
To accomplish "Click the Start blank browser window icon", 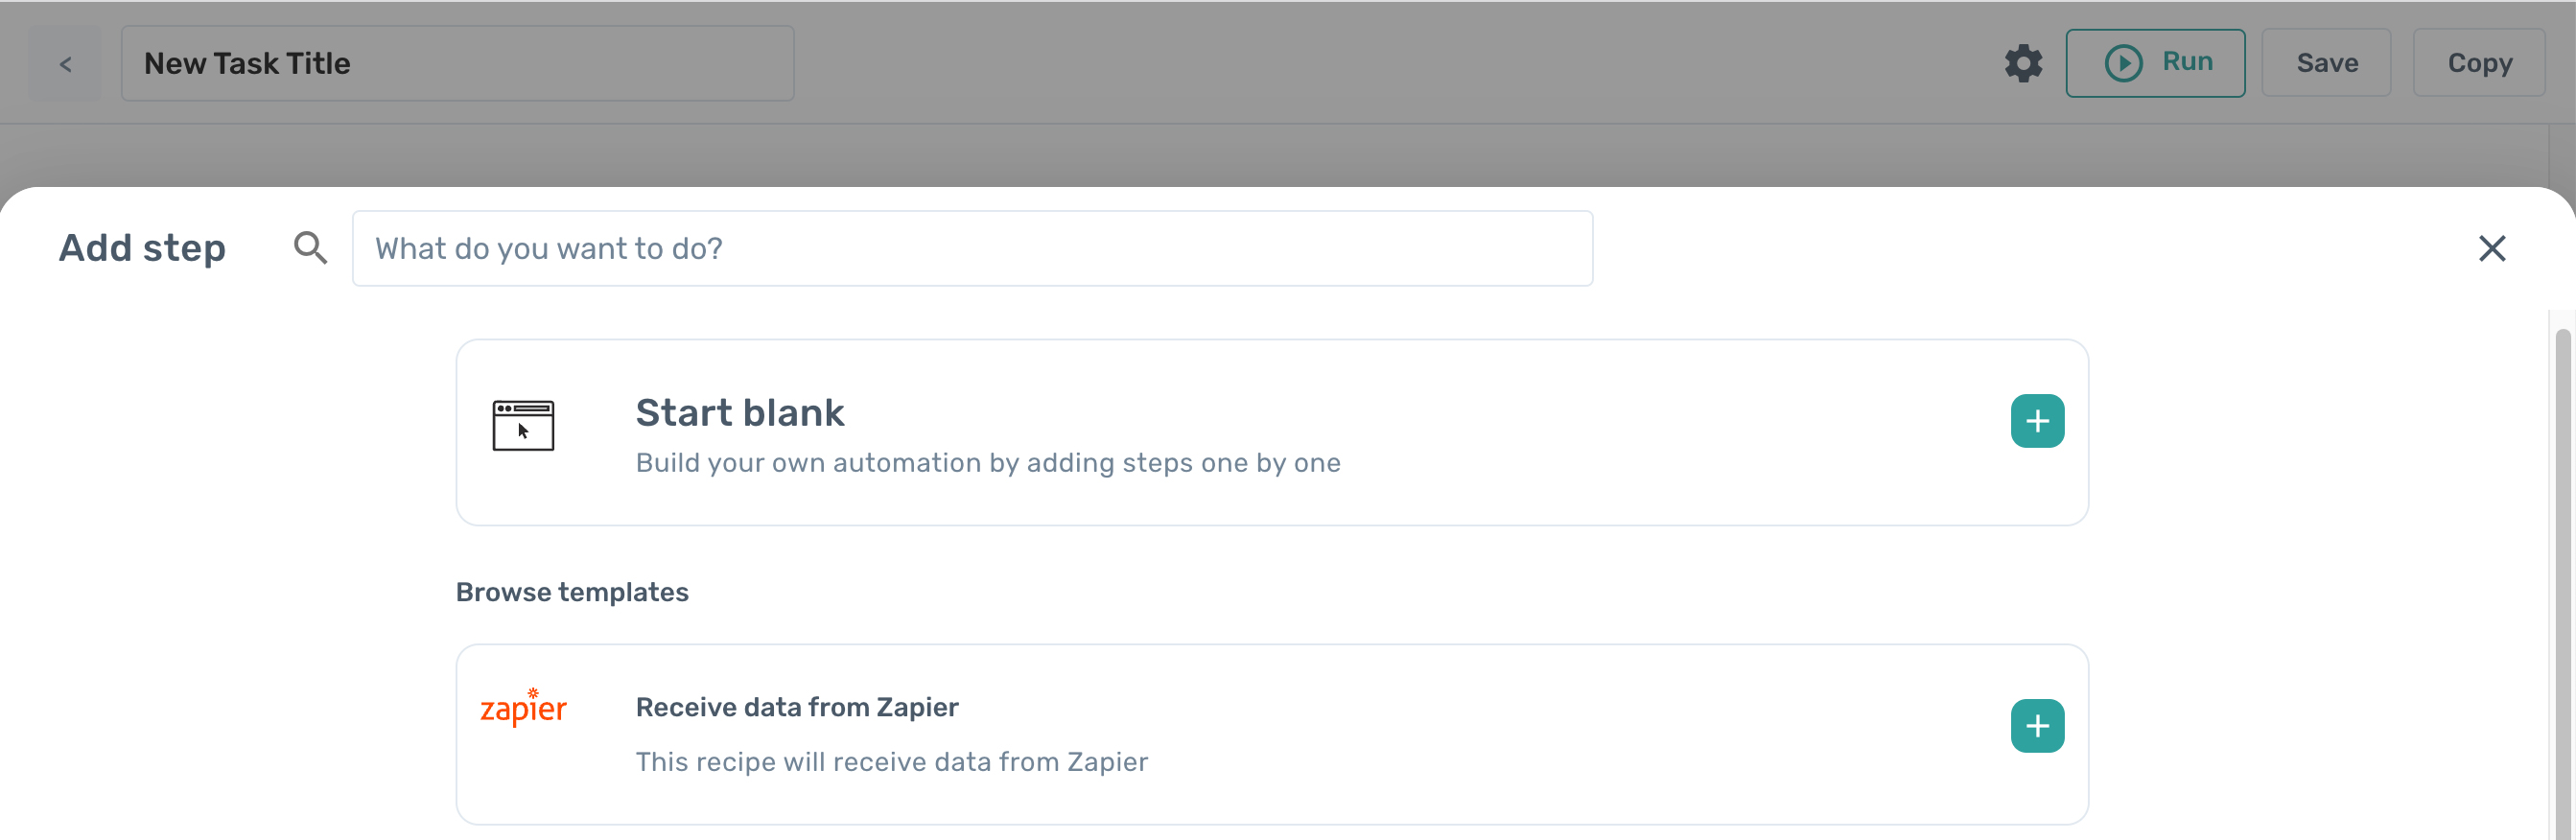I will point(523,425).
